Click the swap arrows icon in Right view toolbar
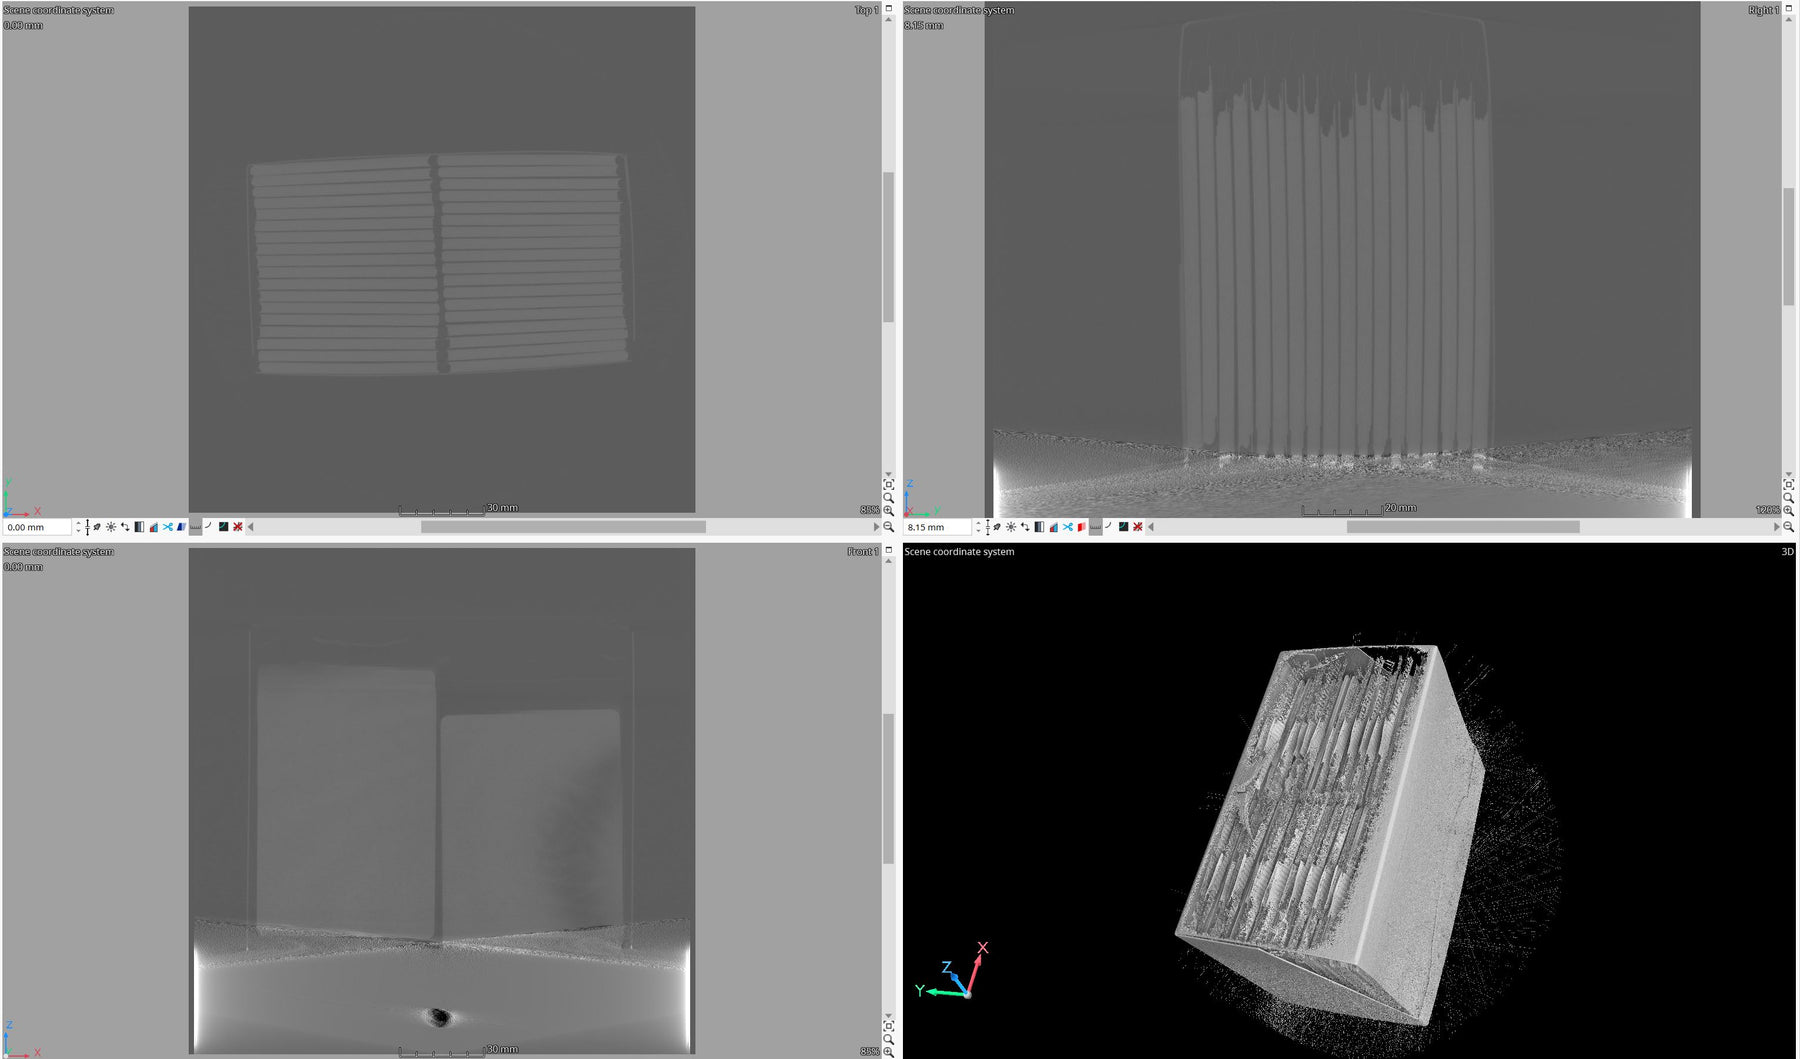 click(x=1025, y=527)
